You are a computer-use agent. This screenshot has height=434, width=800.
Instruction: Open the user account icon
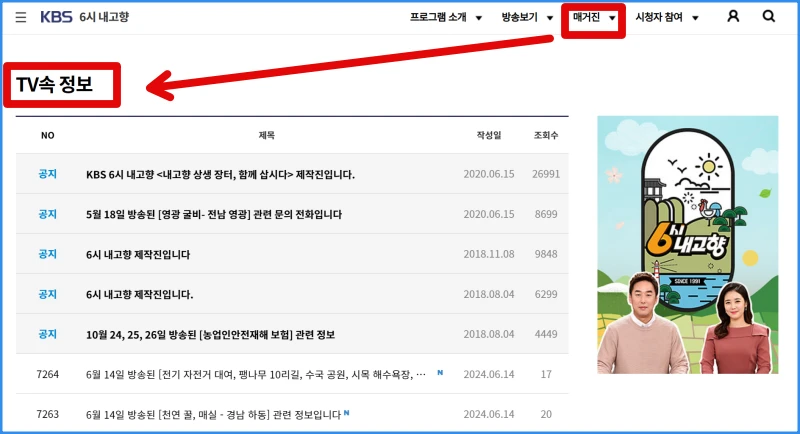coord(733,16)
